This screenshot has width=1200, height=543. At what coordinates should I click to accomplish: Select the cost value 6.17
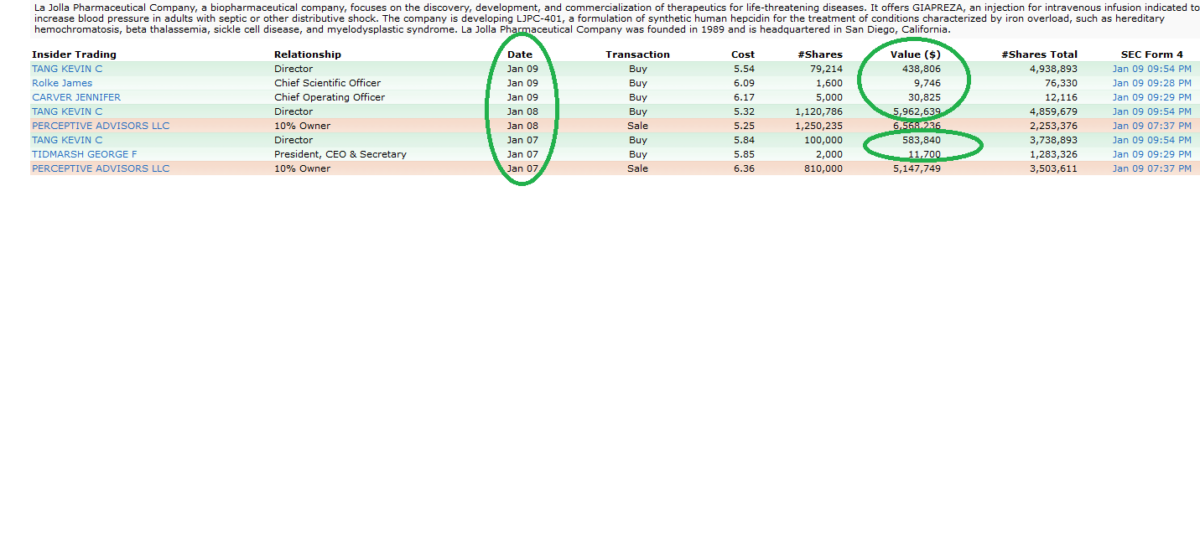743,97
